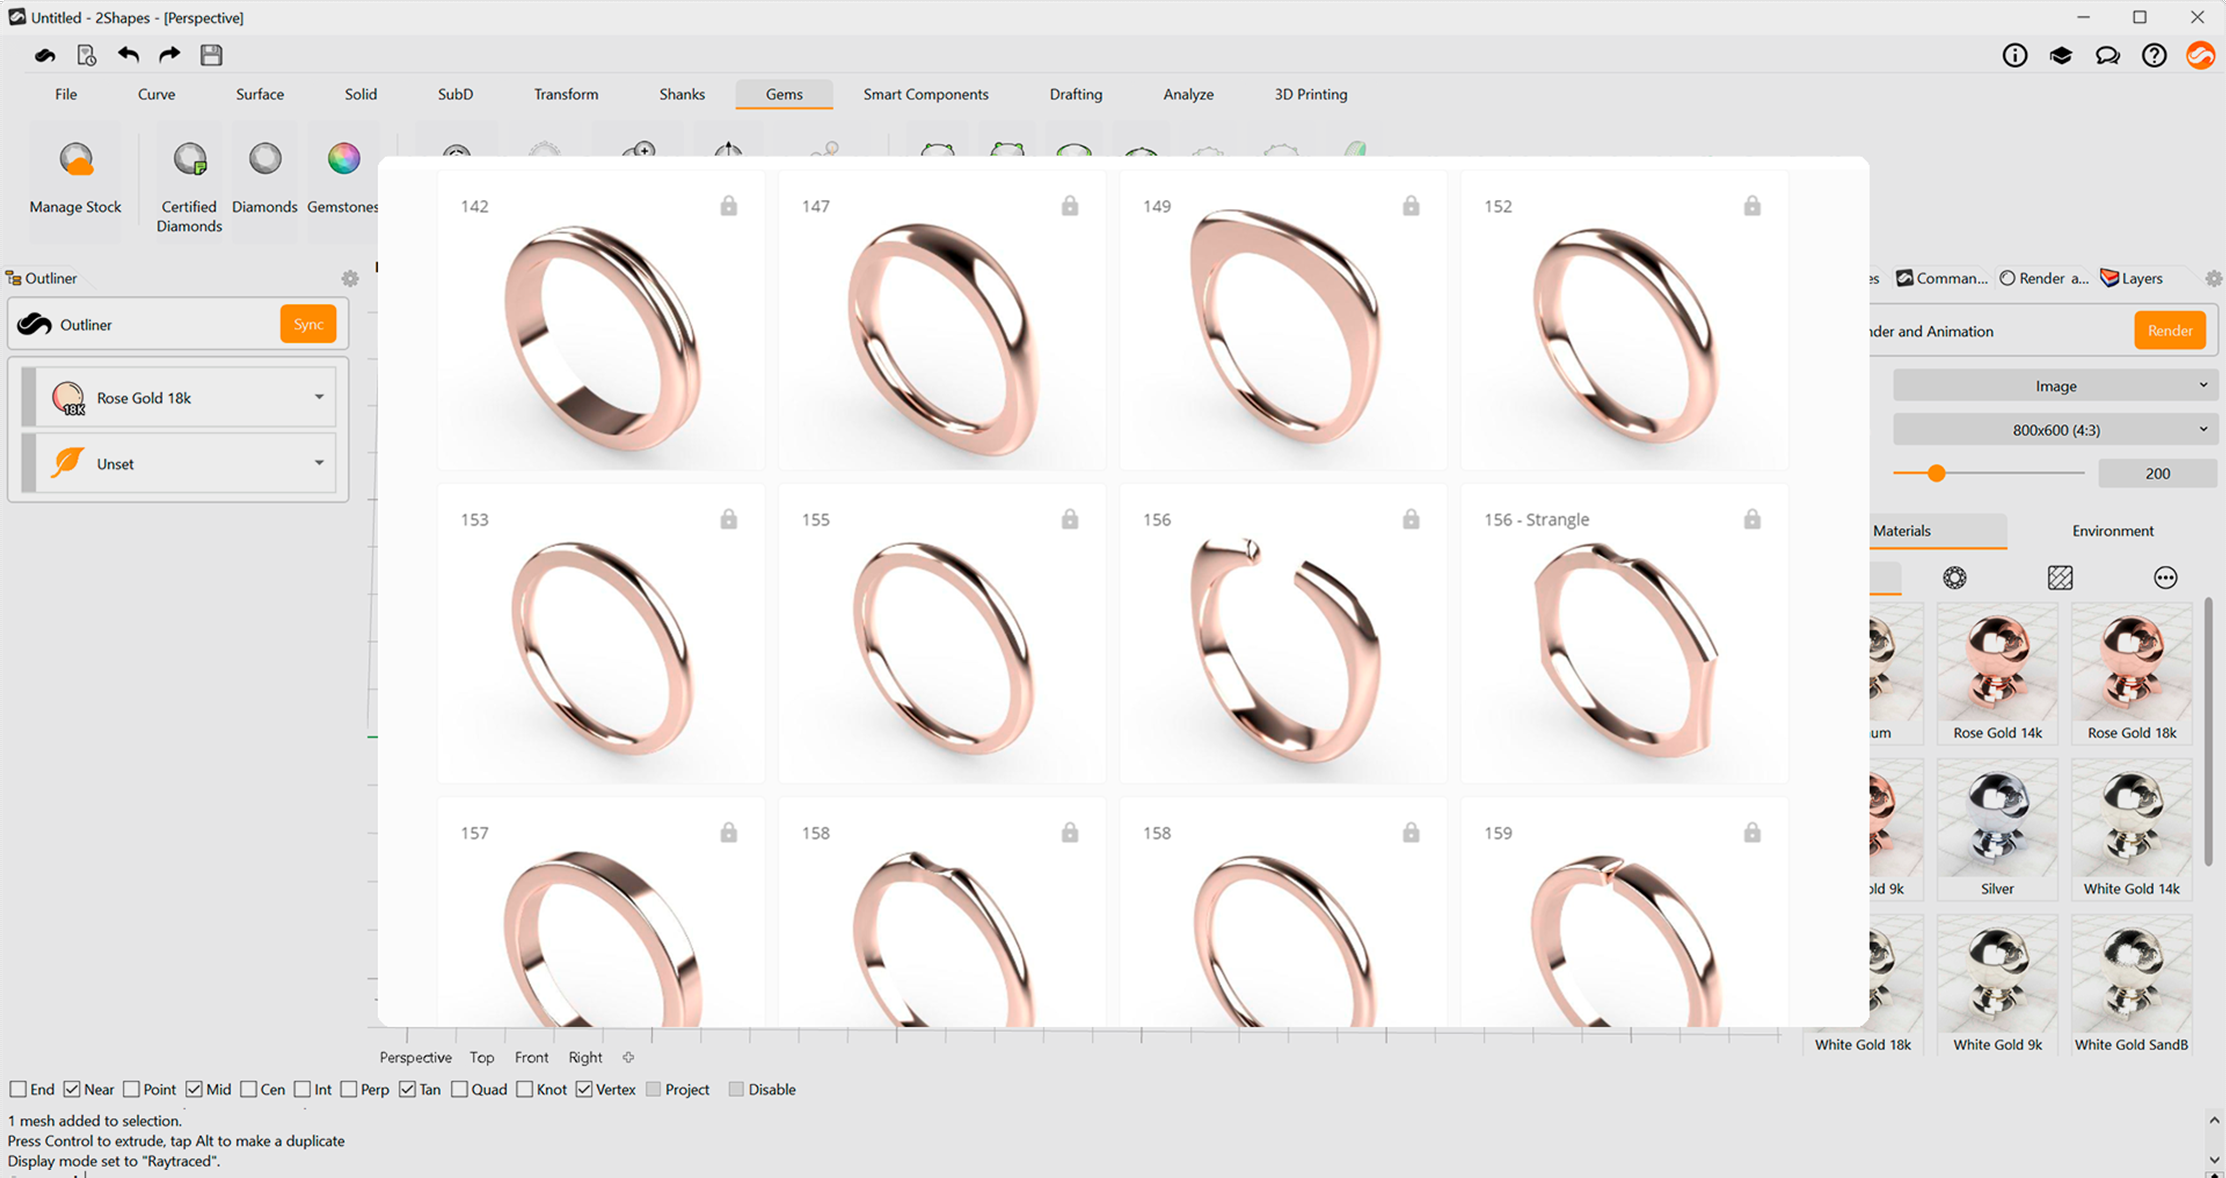
Task: Toggle the Quad snap checkbox
Action: coord(460,1089)
